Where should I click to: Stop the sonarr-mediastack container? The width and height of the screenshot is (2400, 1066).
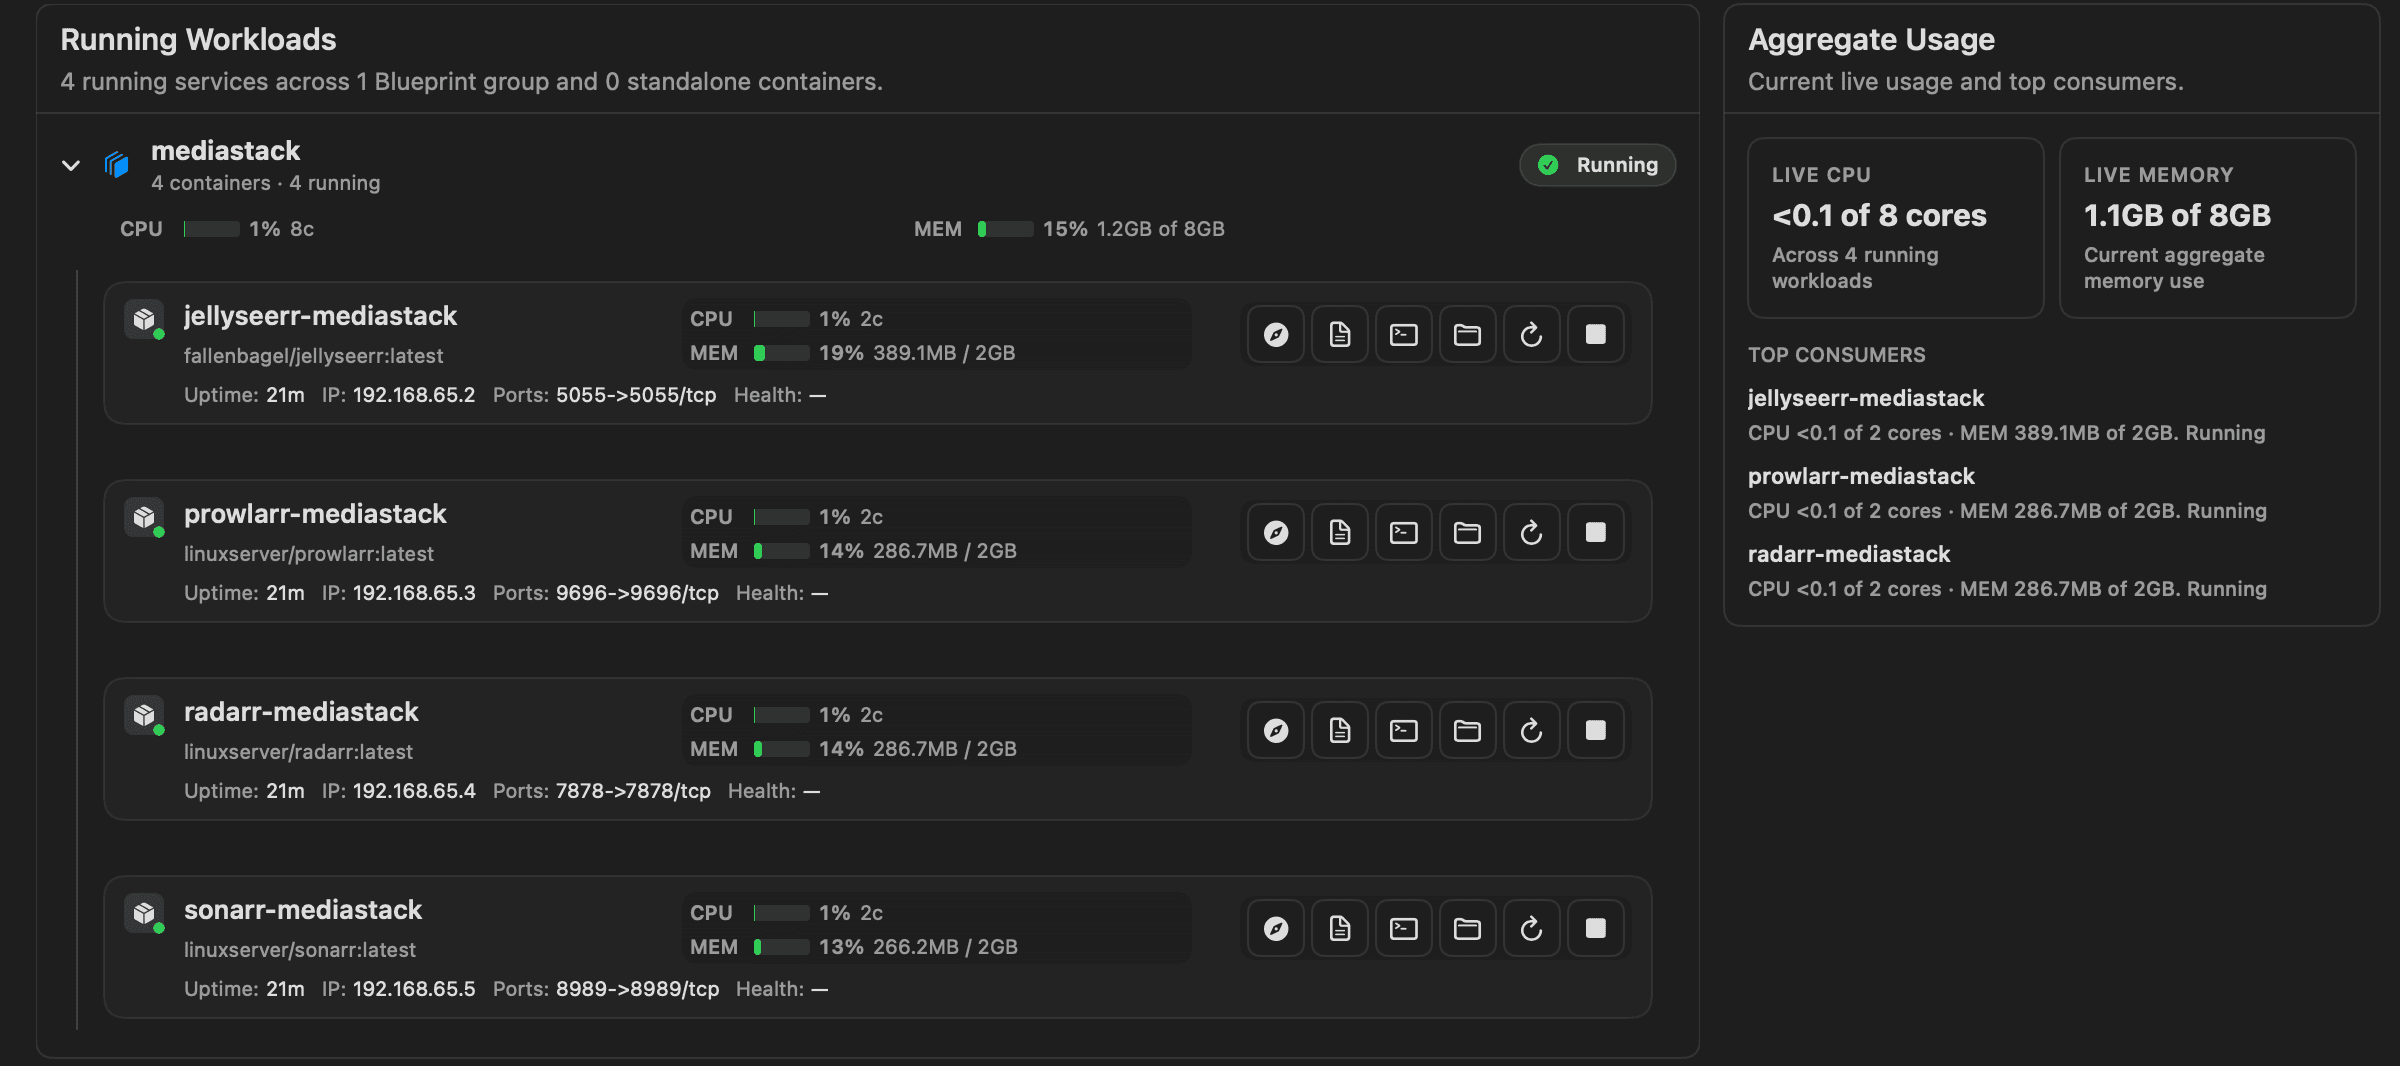coord(1596,928)
